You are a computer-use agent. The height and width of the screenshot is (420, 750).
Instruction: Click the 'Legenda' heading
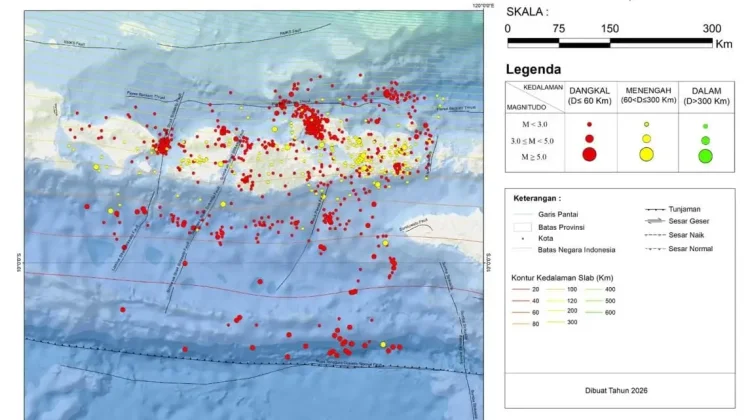coord(533,70)
